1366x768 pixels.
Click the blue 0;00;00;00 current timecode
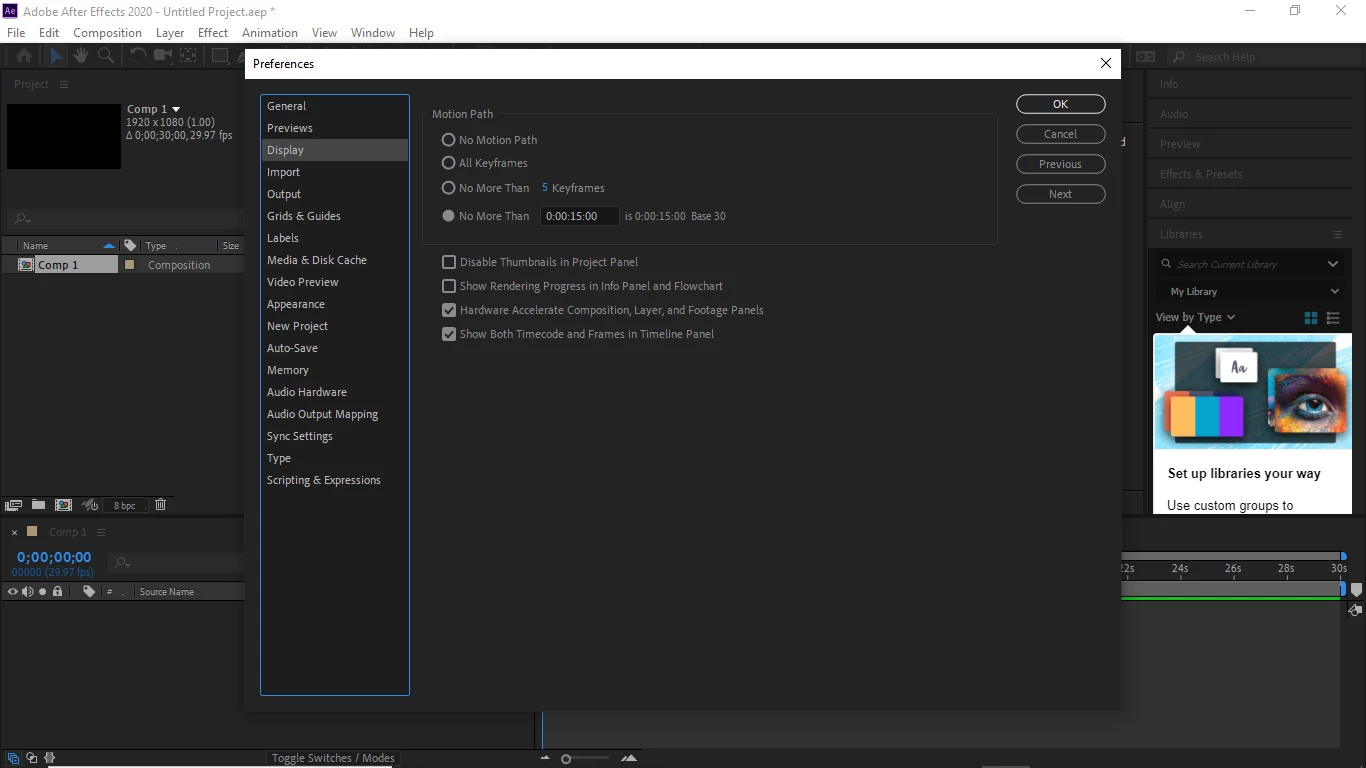[x=54, y=557]
